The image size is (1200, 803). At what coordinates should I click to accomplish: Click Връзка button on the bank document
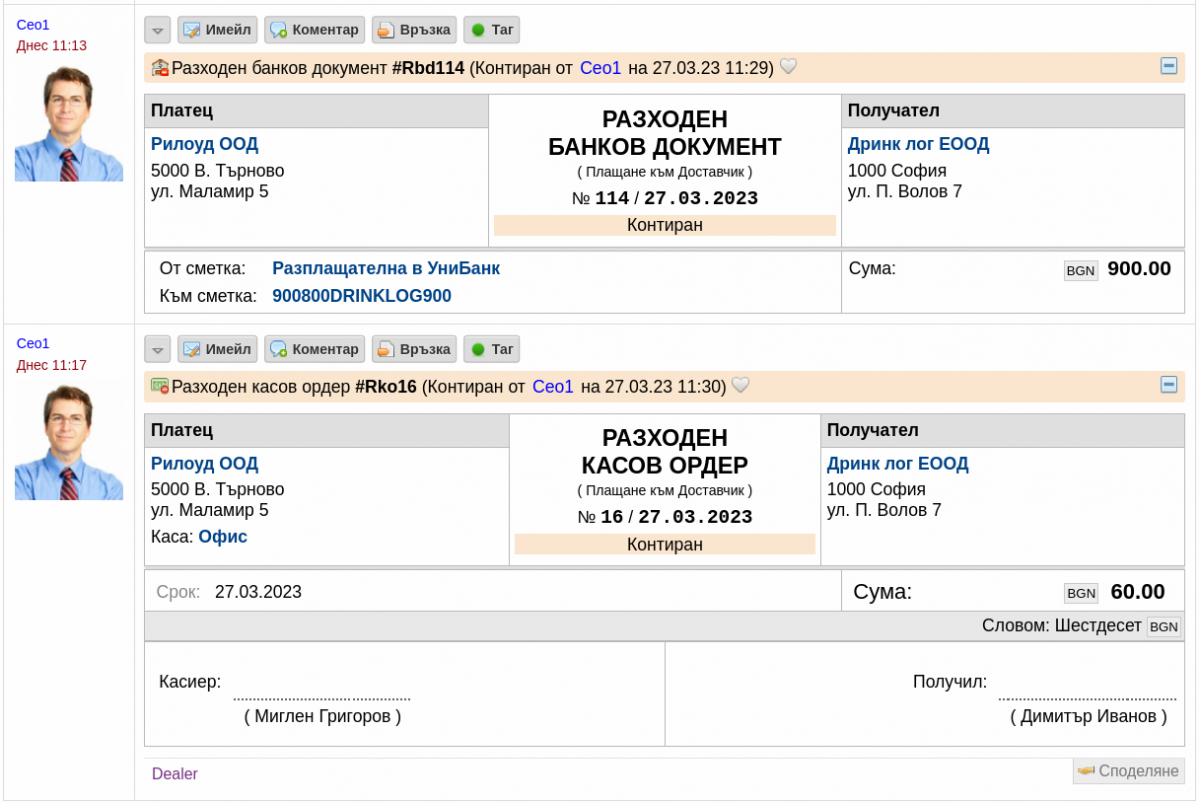[x=414, y=30]
